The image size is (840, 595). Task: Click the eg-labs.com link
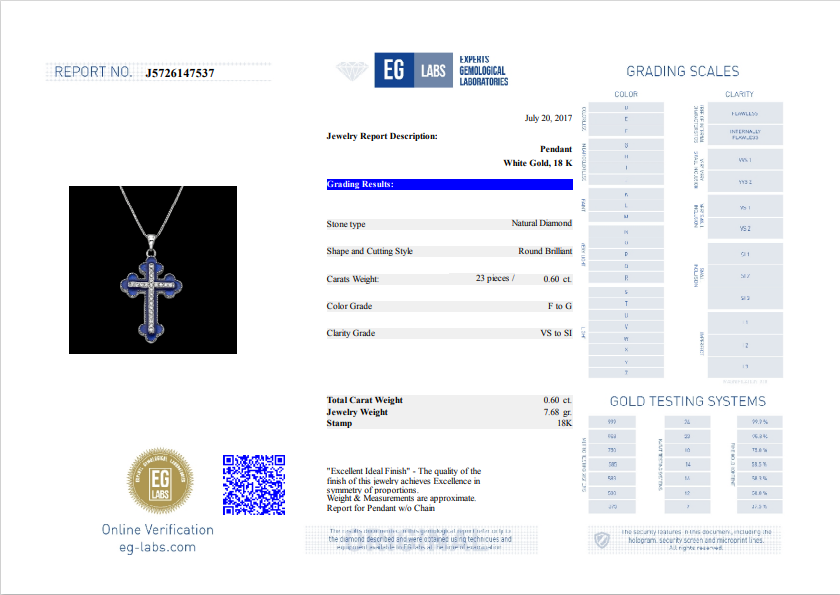[x=158, y=547]
